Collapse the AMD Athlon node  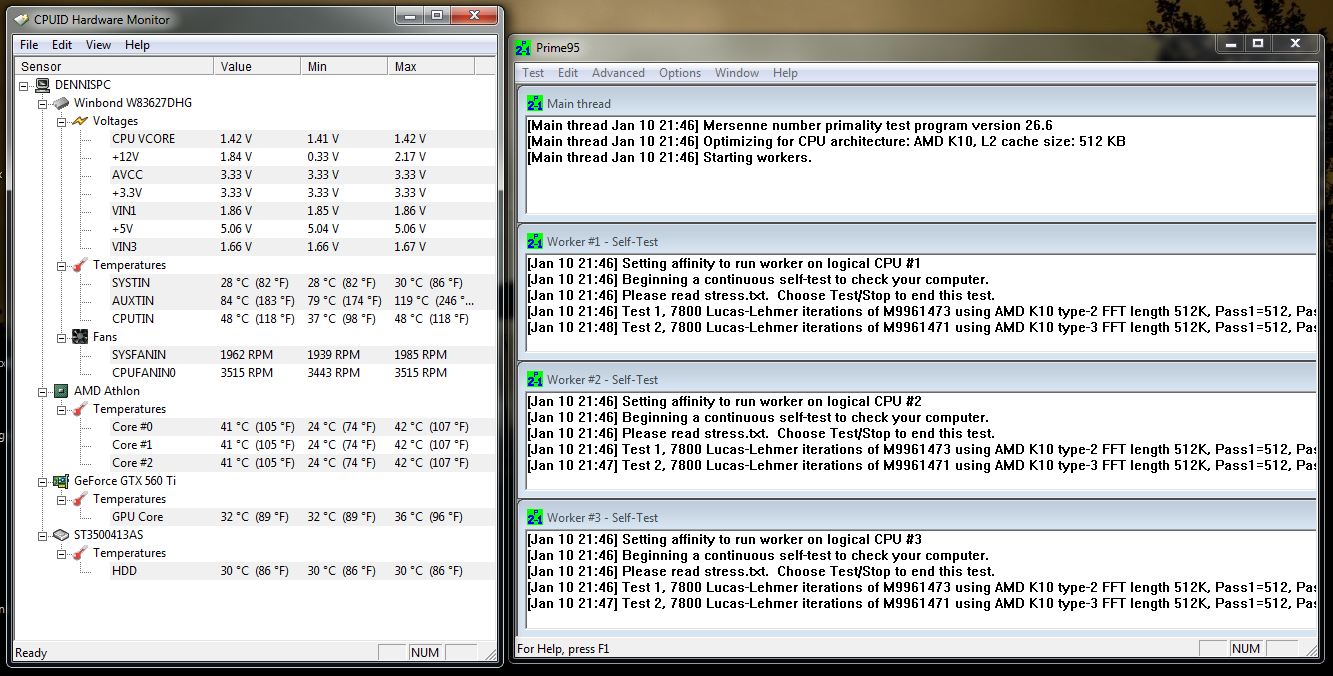point(43,391)
